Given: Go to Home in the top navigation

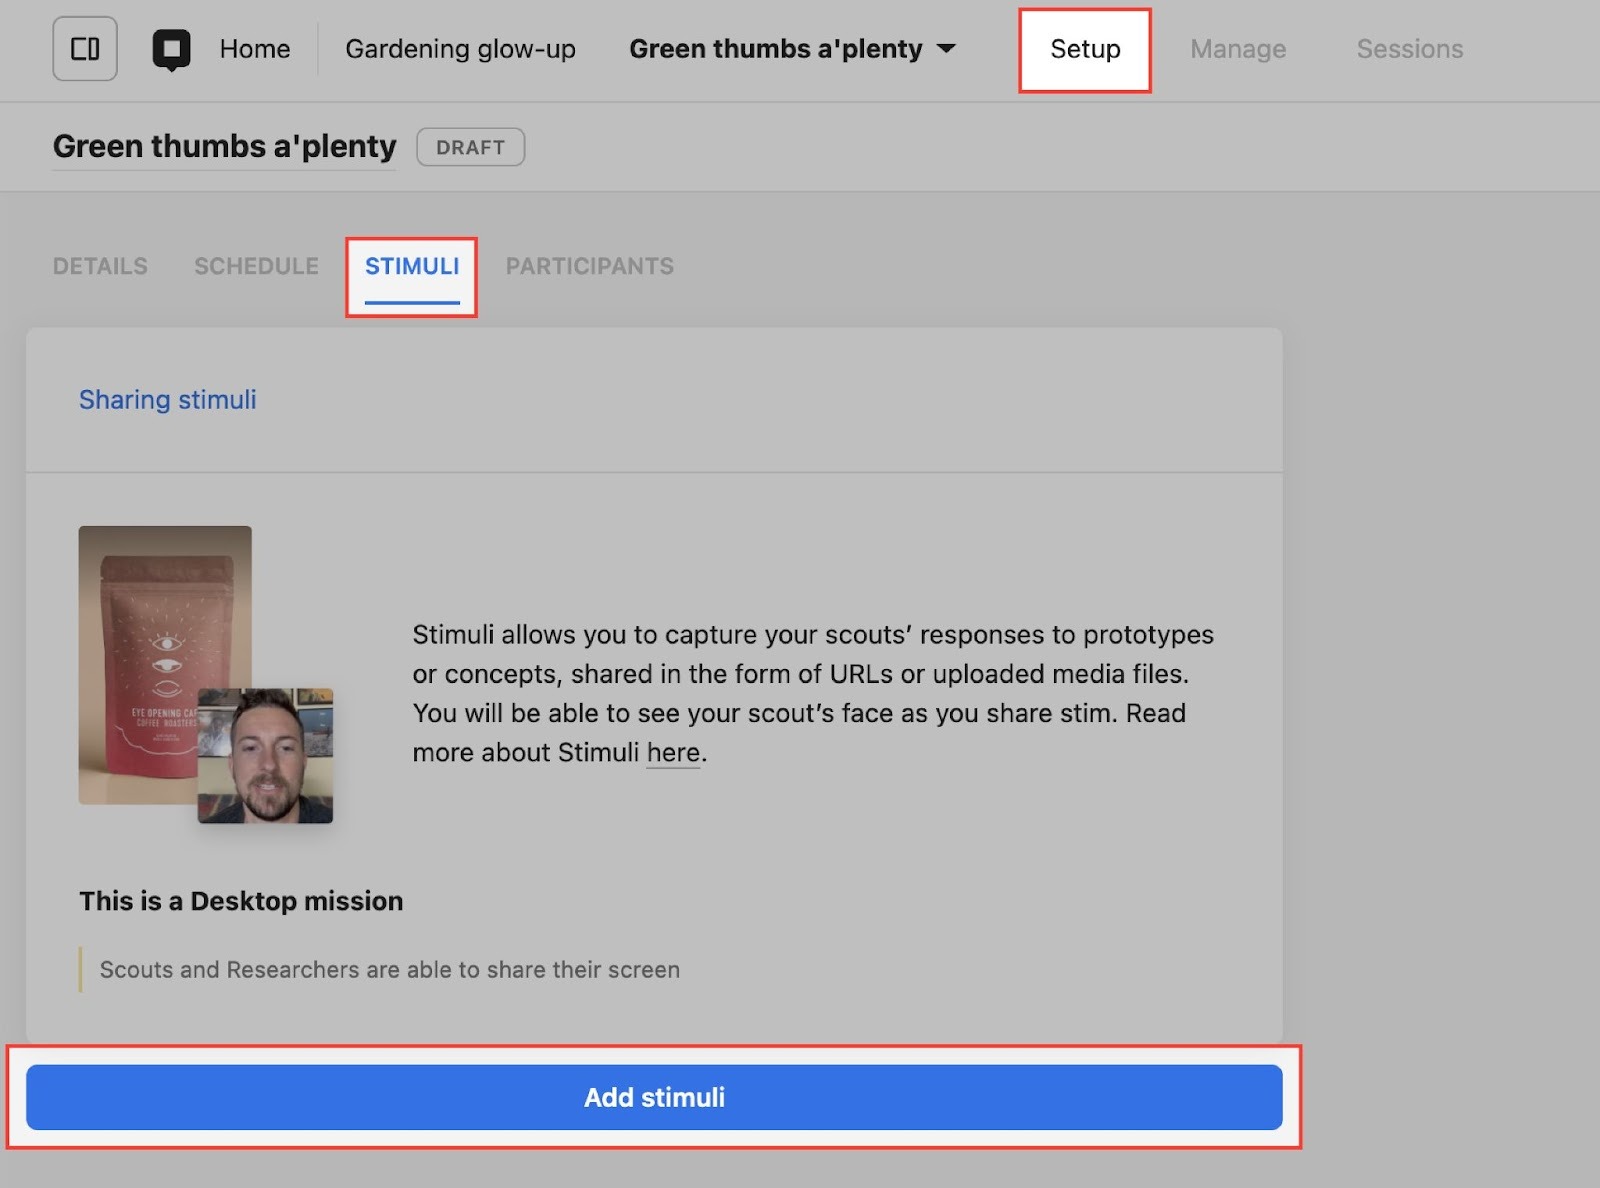Looking at the screenshot, I should tap(255, 49).
